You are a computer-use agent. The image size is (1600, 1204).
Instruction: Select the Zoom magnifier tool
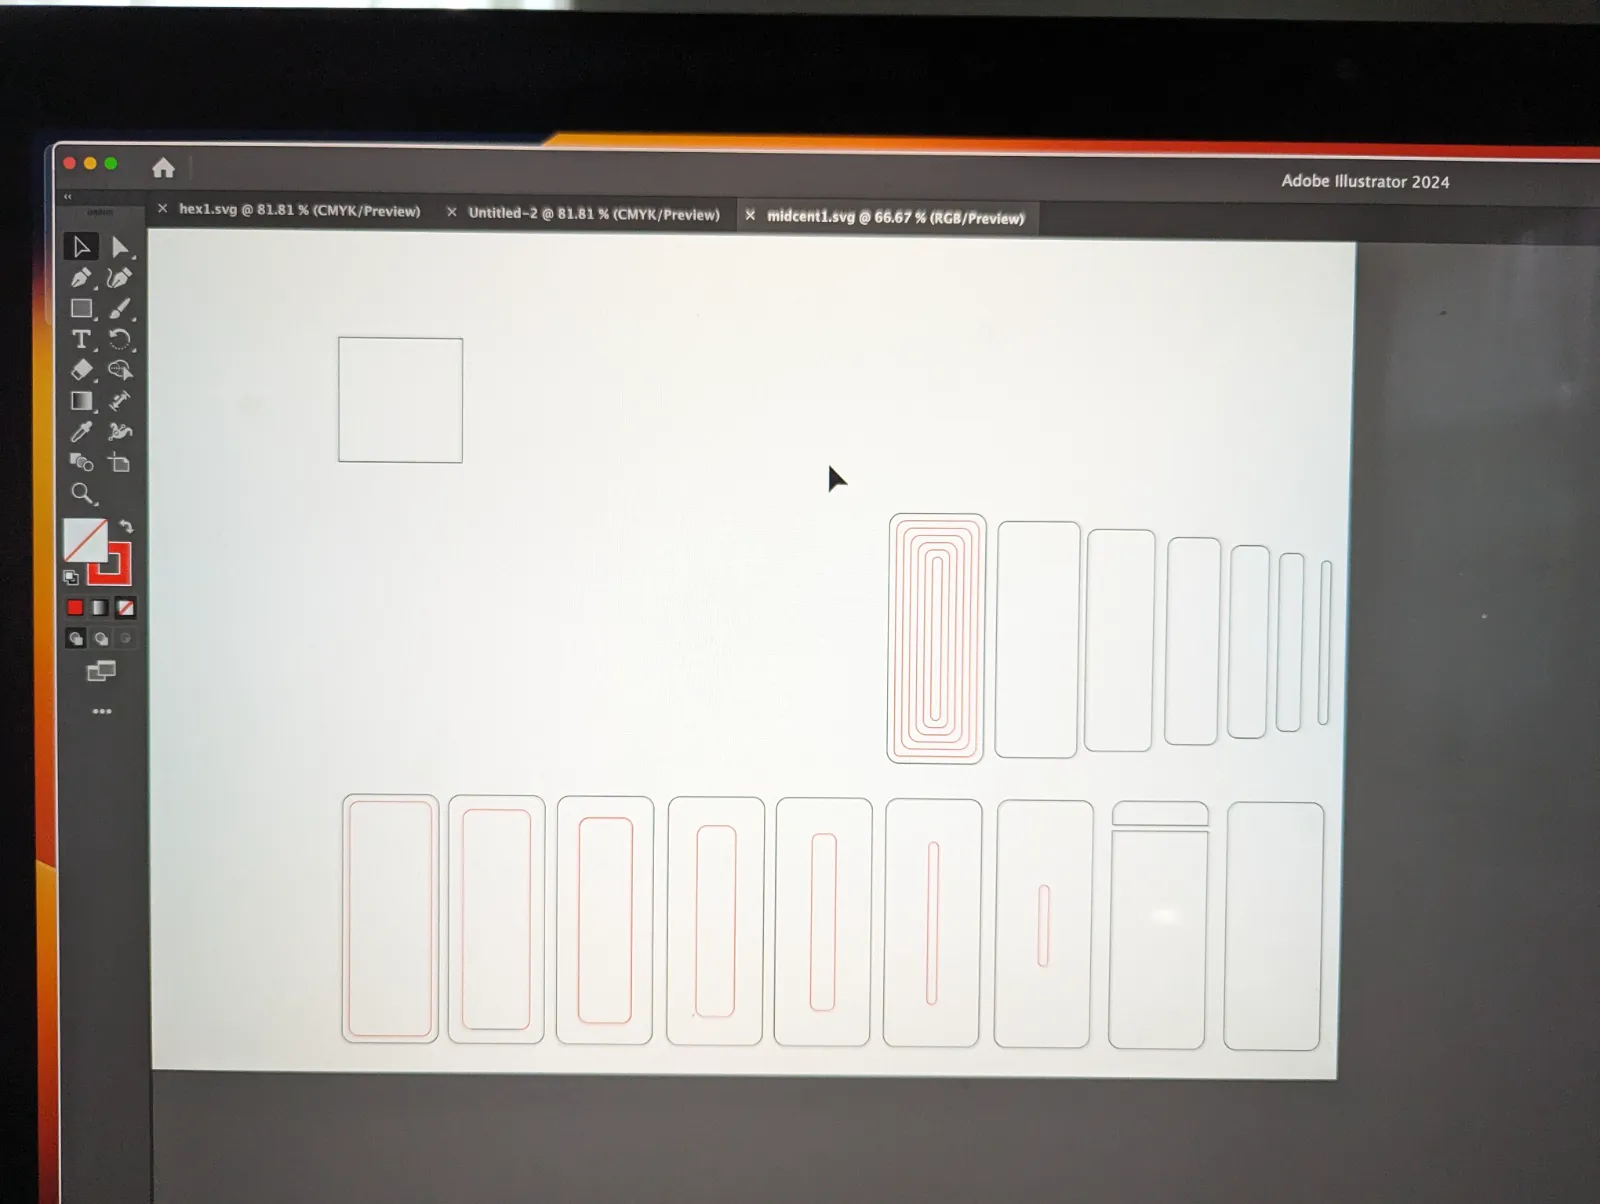[x=83, y=494]
